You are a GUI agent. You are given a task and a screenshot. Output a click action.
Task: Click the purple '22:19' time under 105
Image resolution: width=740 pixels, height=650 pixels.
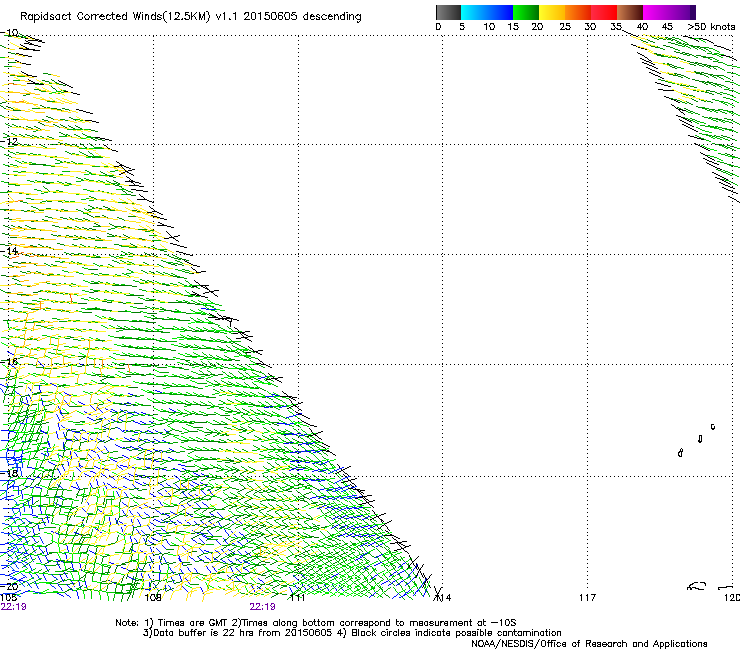coord(14,607)
